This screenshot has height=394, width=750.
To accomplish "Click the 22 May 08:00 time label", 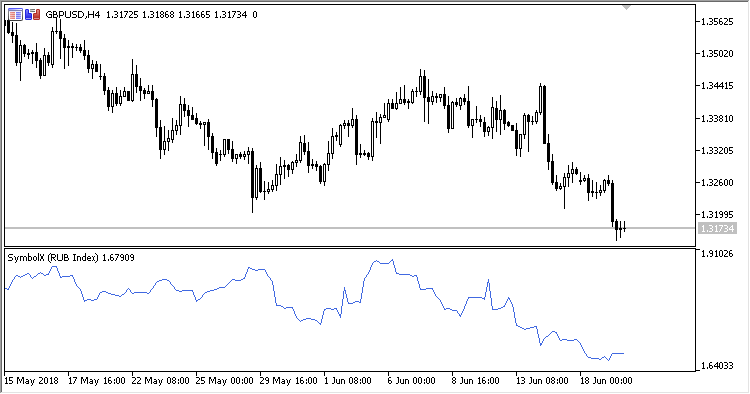I will pos(161,381).
